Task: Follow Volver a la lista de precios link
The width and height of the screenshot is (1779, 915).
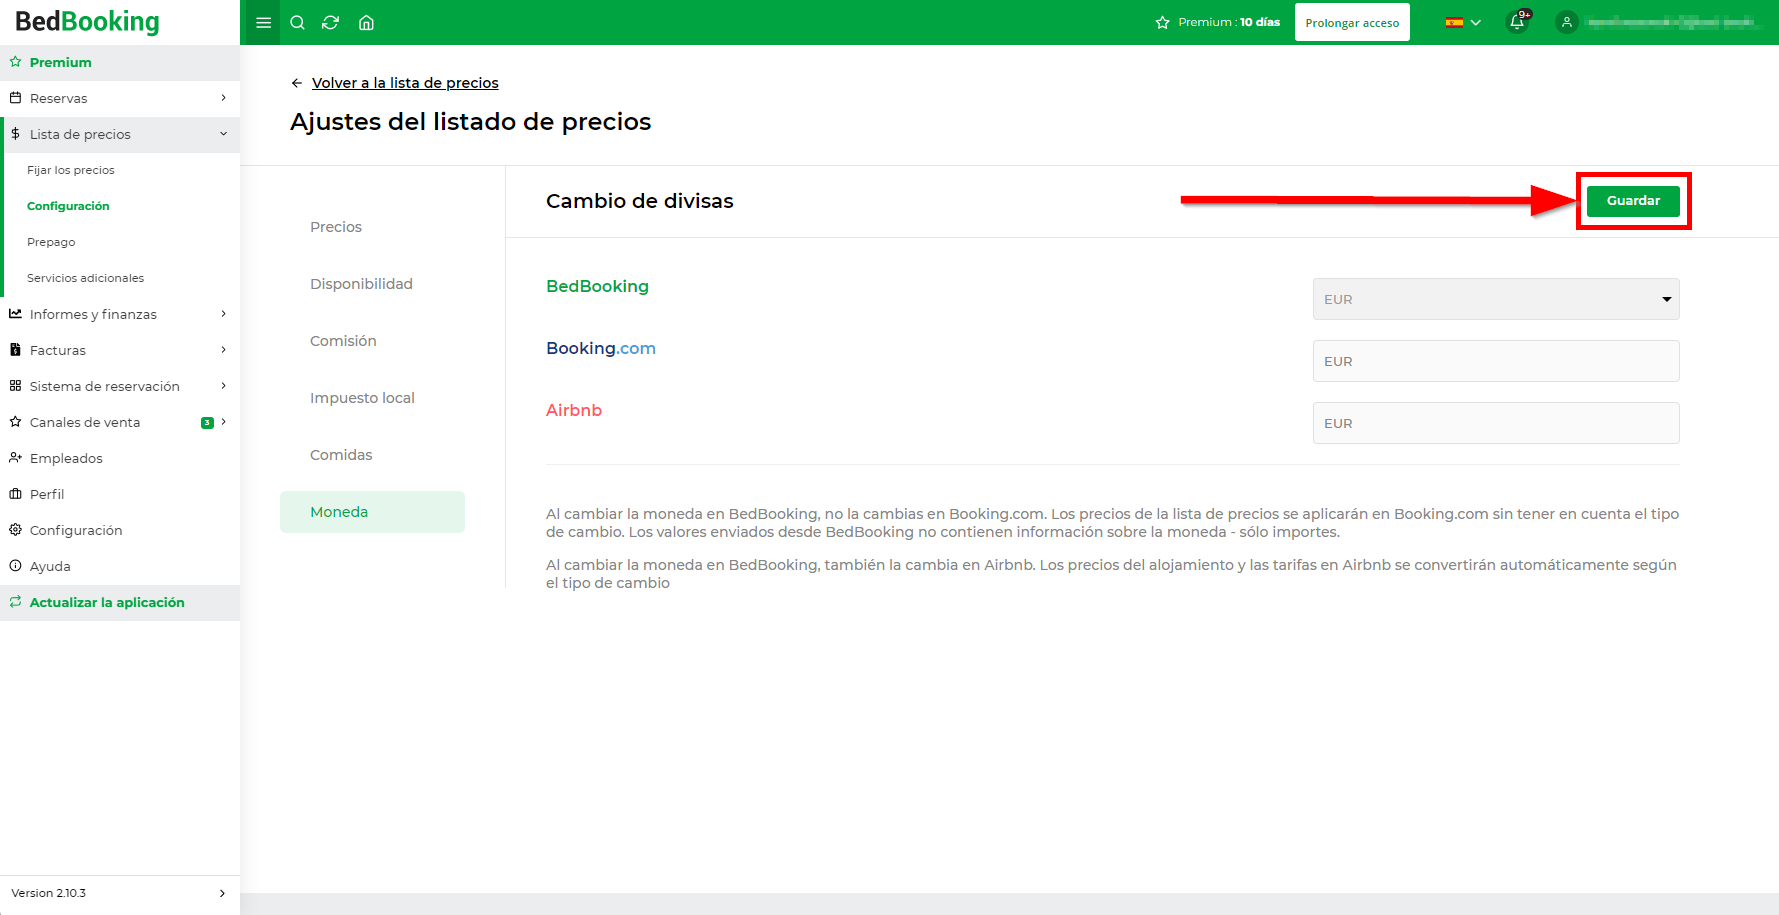Action: coord(405,83)
